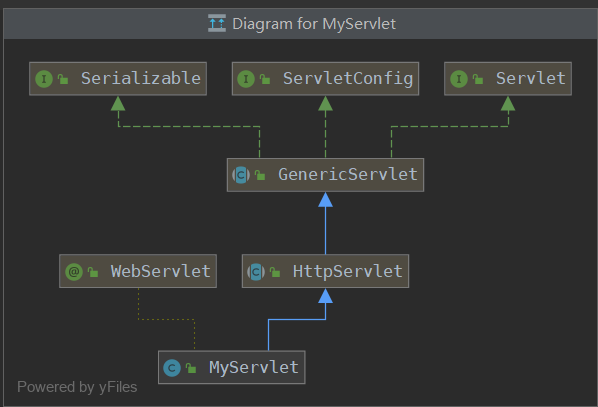Select the GenericServlet class node

pyautogui.click(x=325, y=175)
